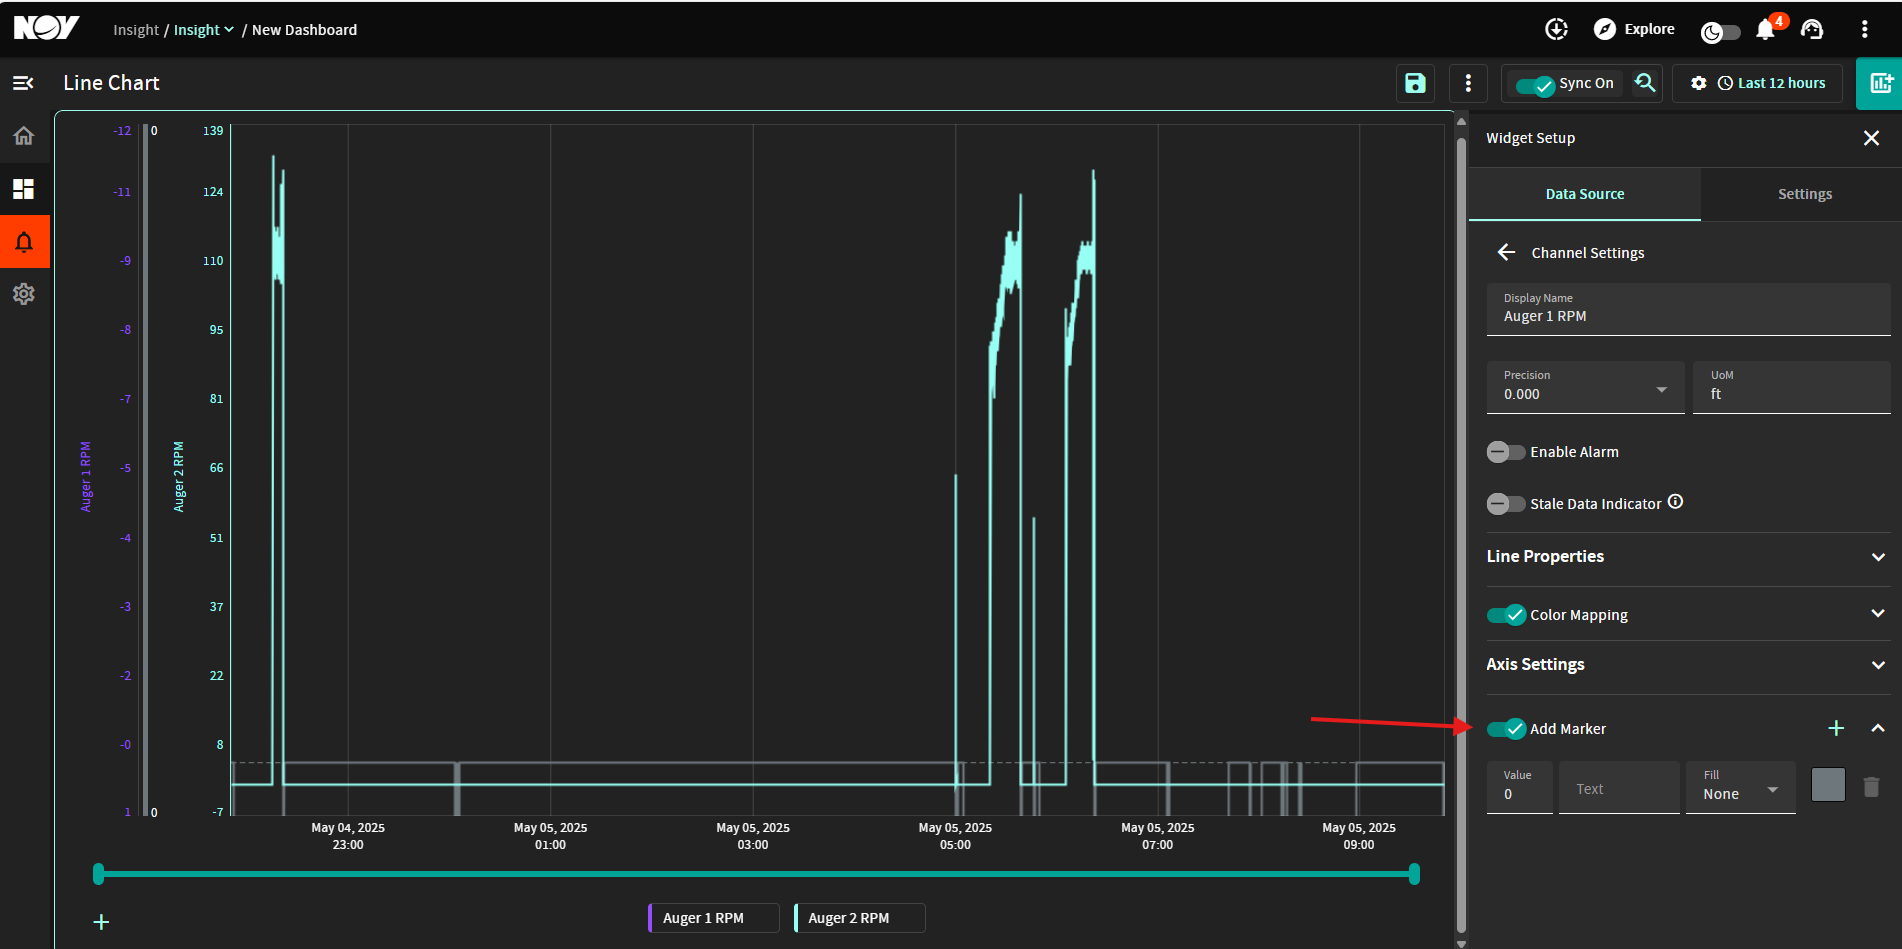This screenshot has height=949, width=1902.
Task: Open the marker Fill dropdown
Action: 1740,787
